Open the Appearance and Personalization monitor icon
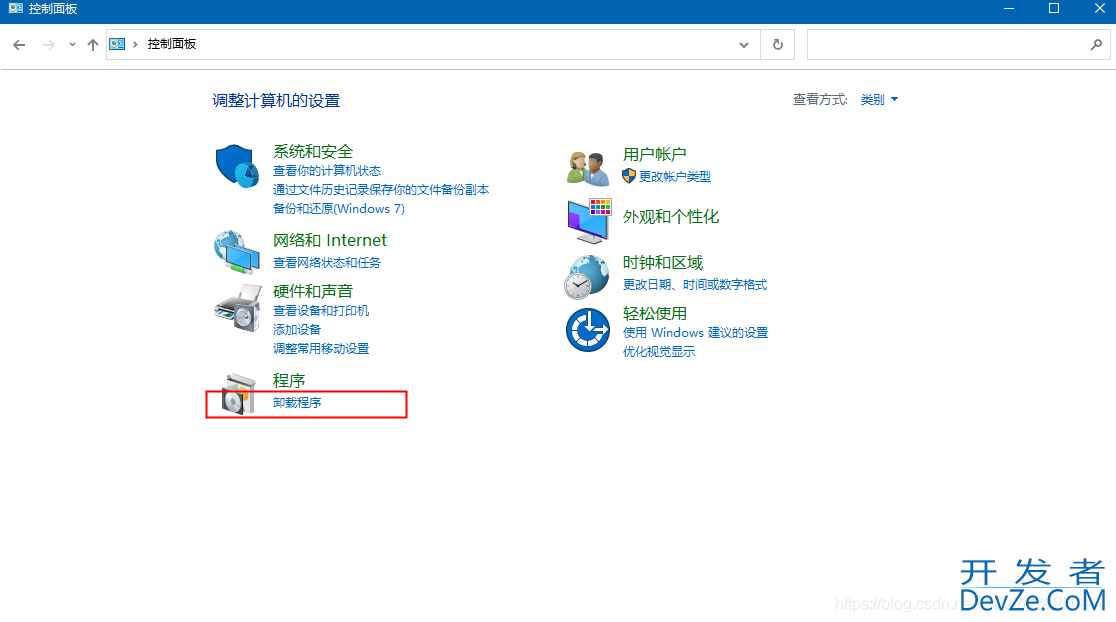Viewport: 1116px width, 622px height. pos(589,221)
